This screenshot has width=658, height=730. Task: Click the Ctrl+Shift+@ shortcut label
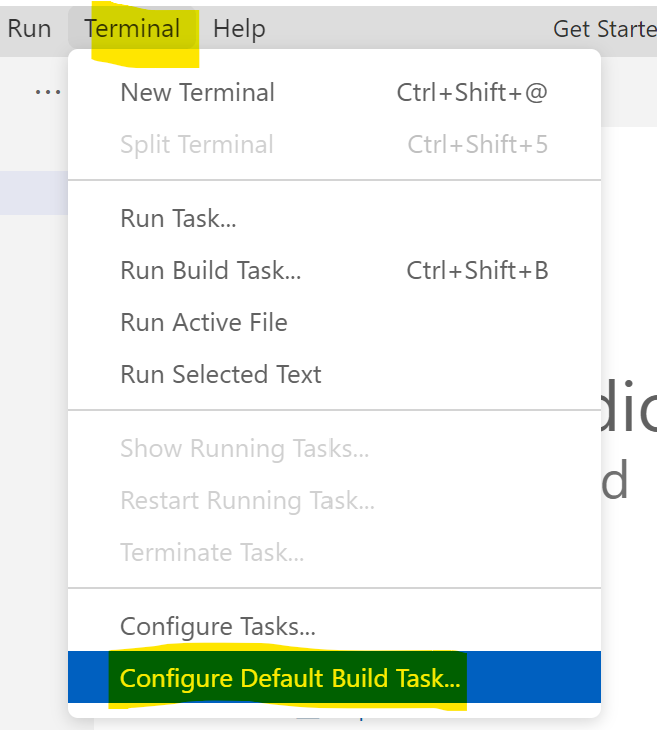tap(472, 93)
